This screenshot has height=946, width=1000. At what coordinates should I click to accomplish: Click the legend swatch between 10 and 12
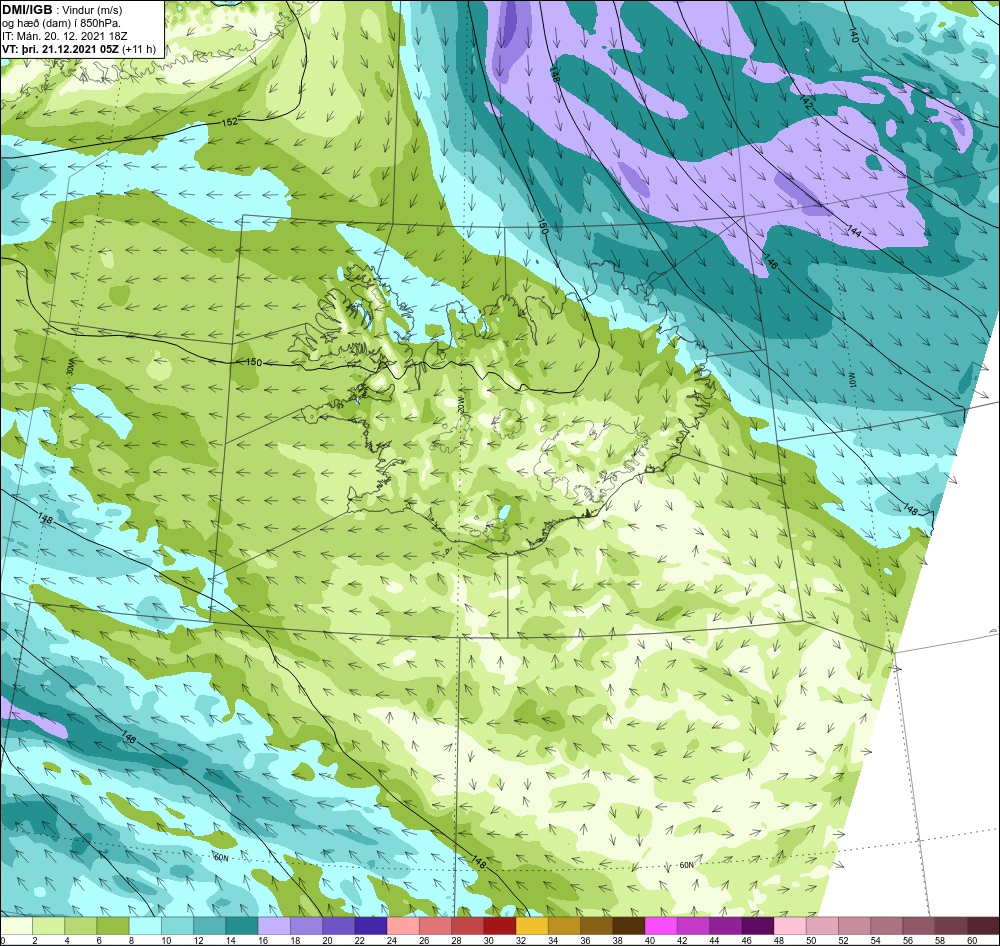click(177, 926)
